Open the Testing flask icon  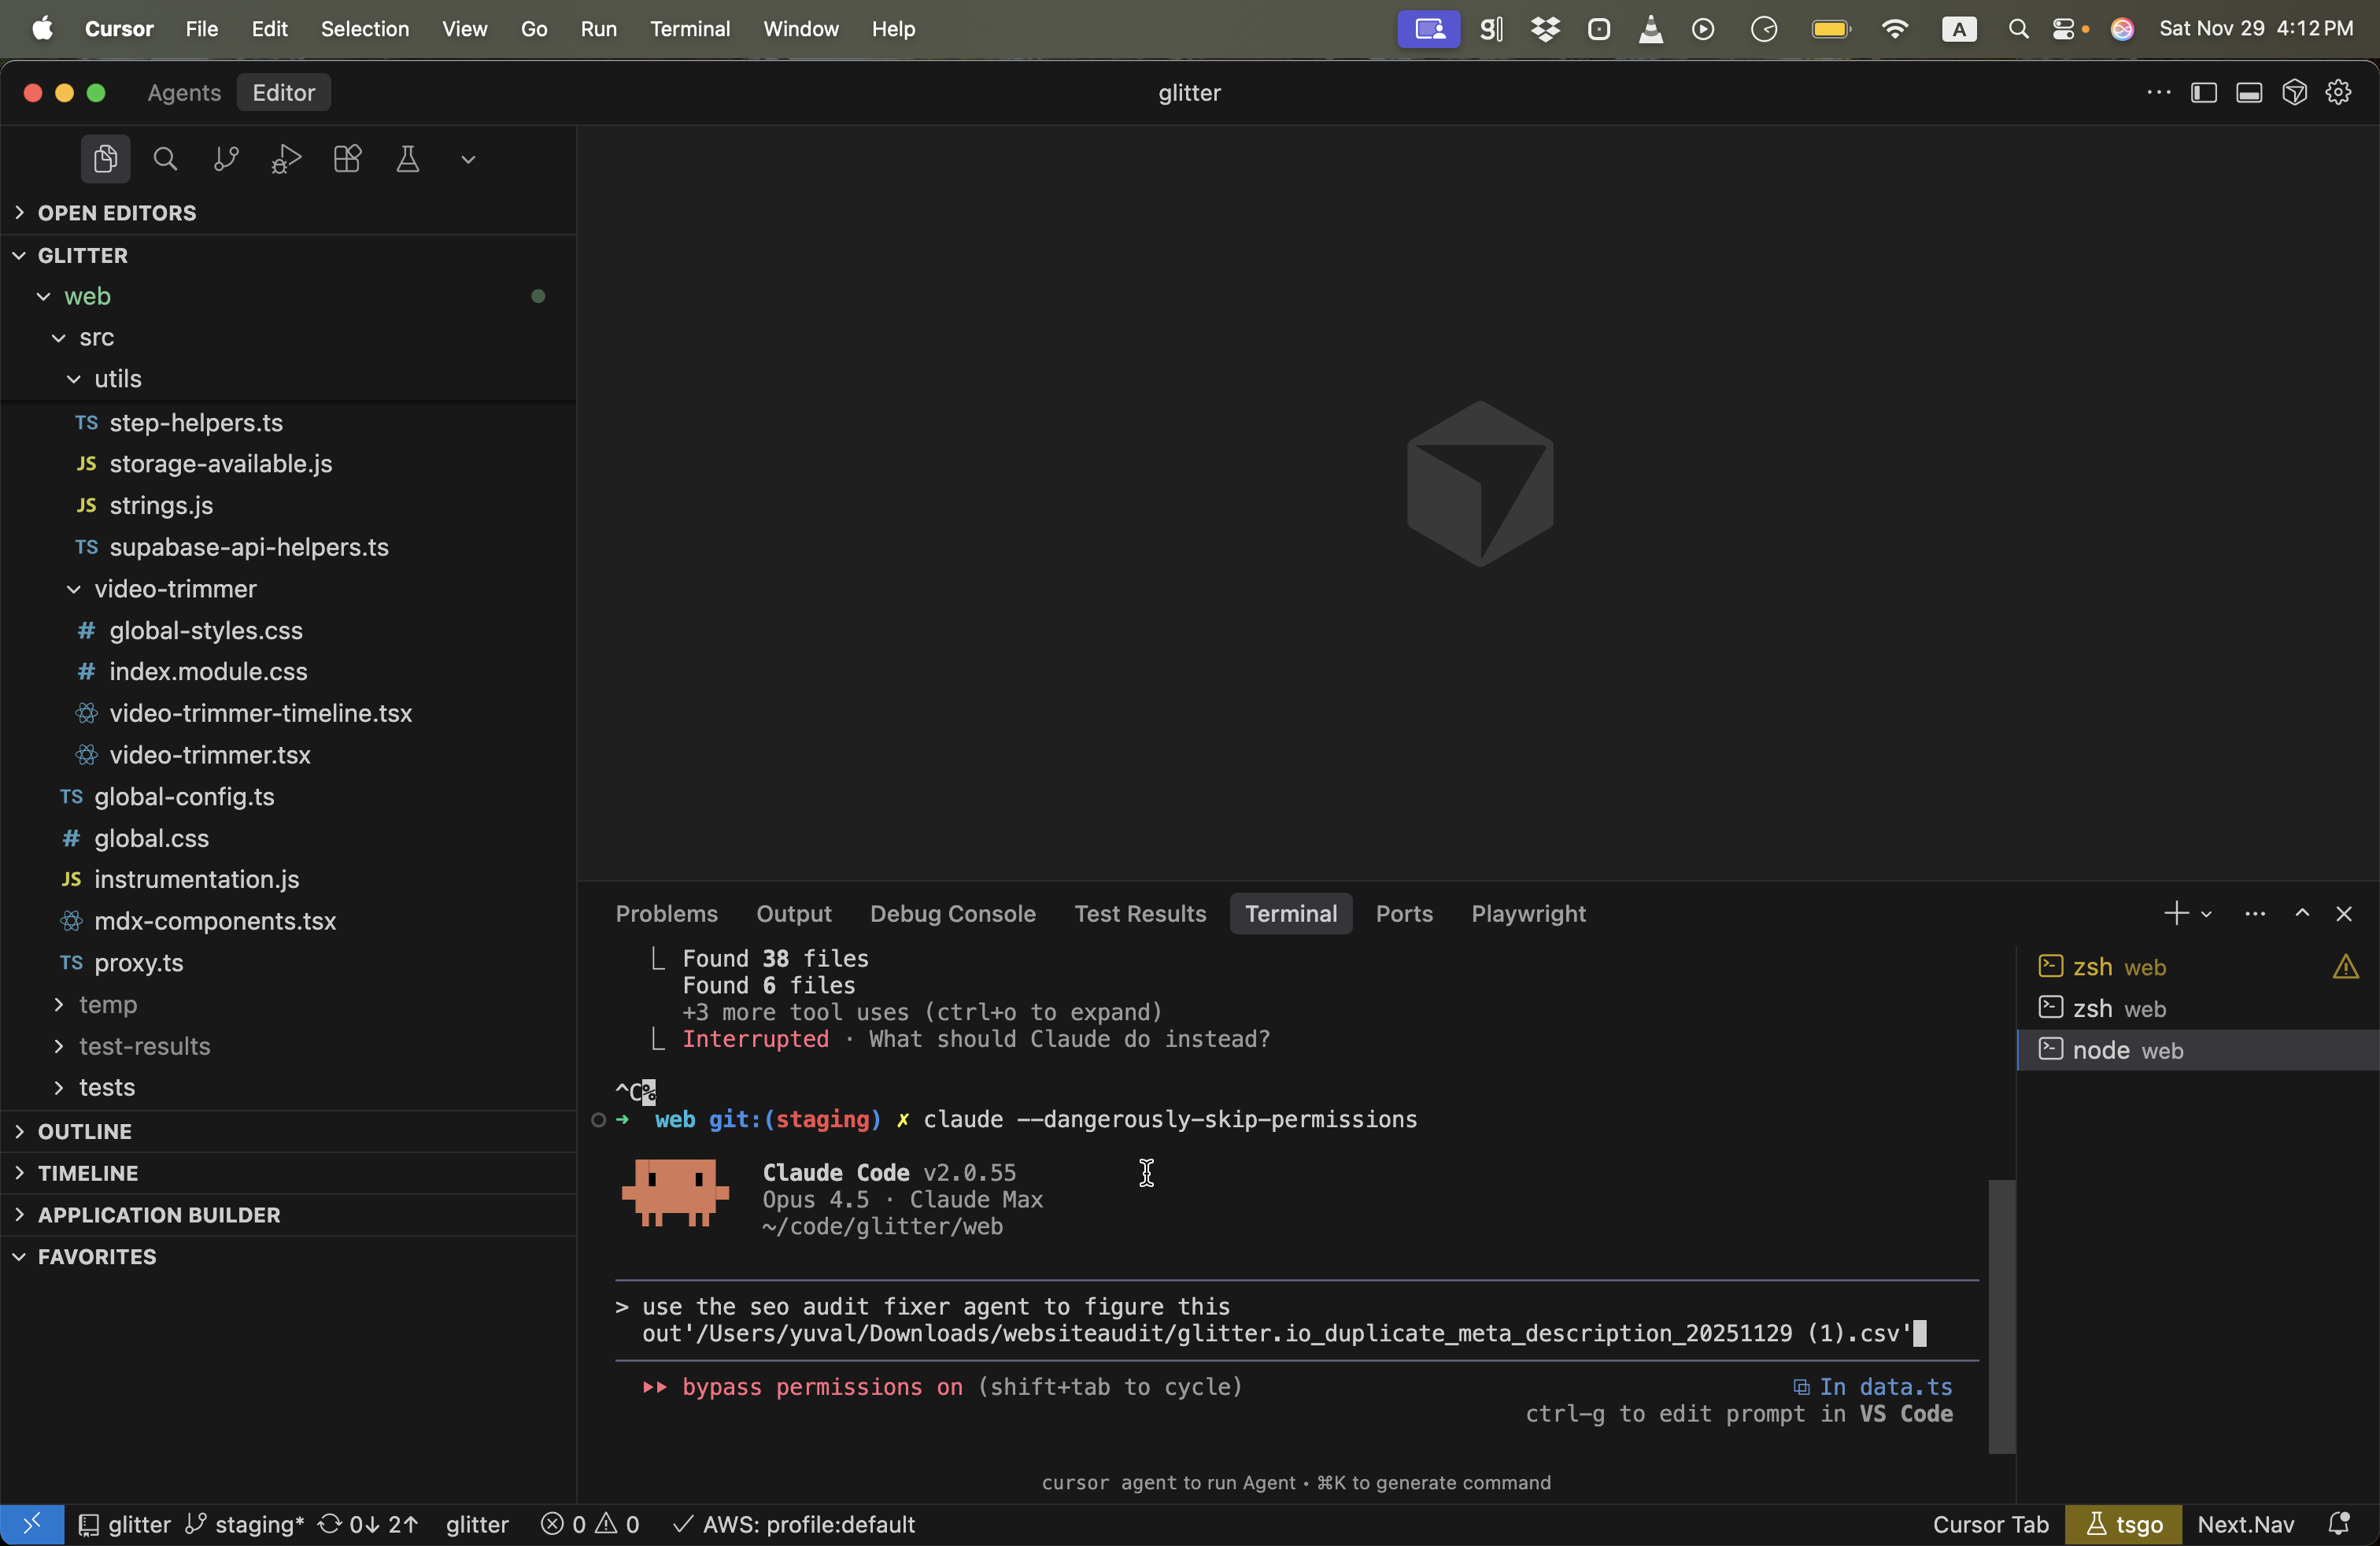pyautogui.click(x=407, y=159)
